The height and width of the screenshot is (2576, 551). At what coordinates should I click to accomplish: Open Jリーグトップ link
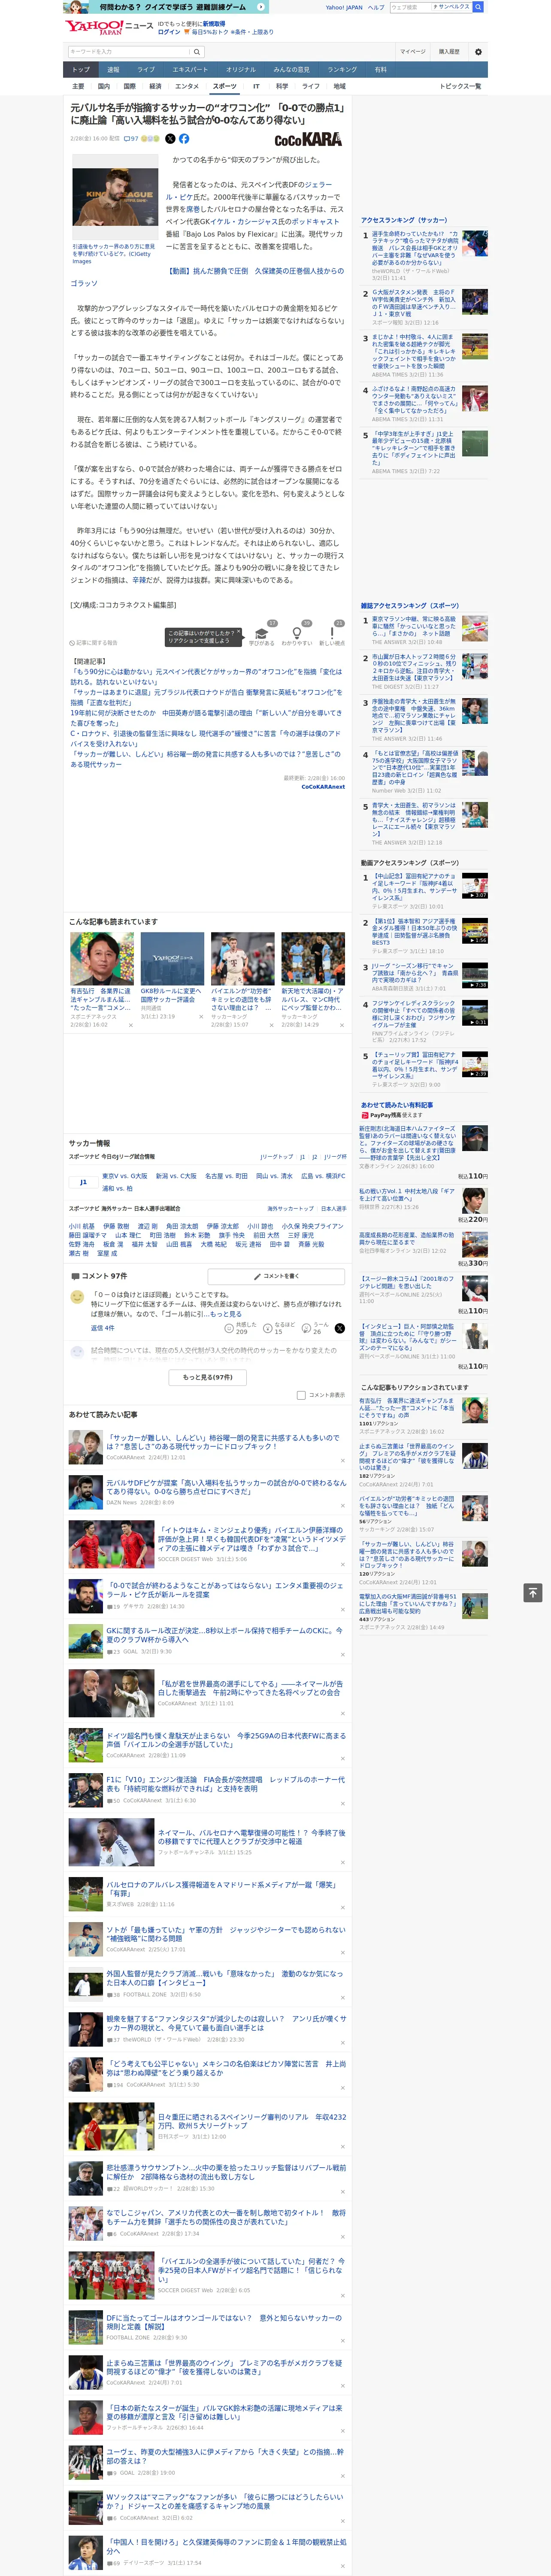point(277,1157)
